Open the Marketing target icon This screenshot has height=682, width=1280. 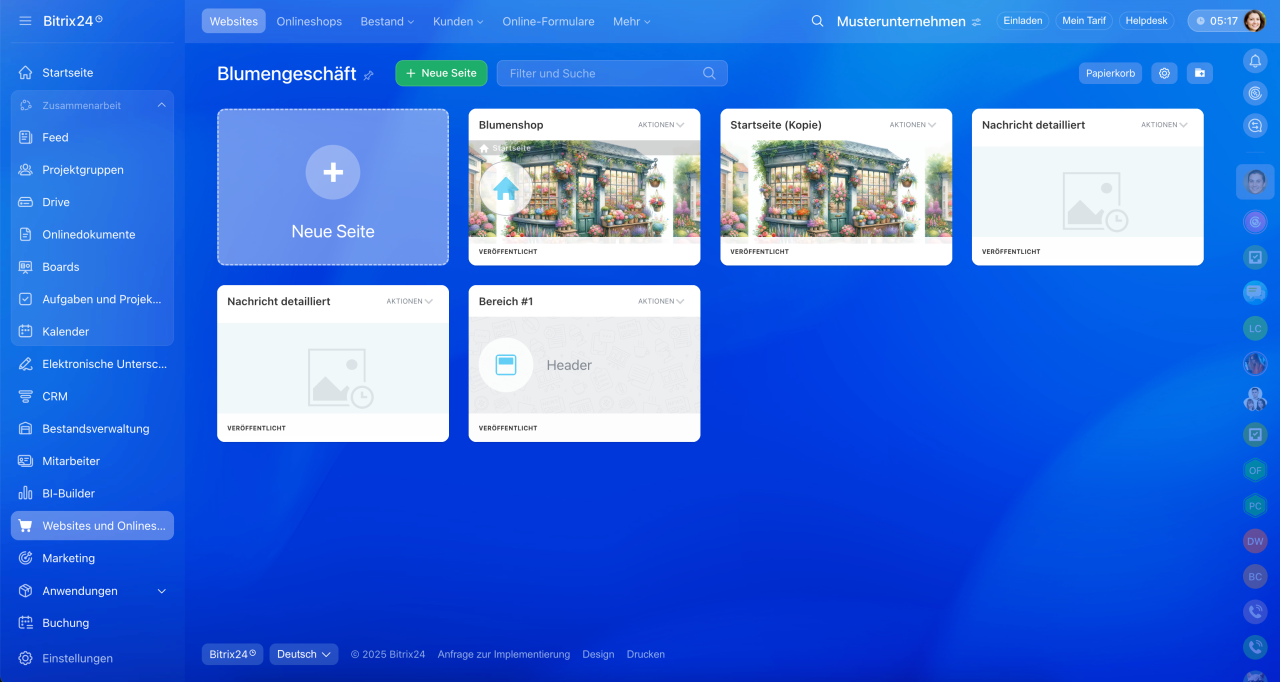point(26,558)
